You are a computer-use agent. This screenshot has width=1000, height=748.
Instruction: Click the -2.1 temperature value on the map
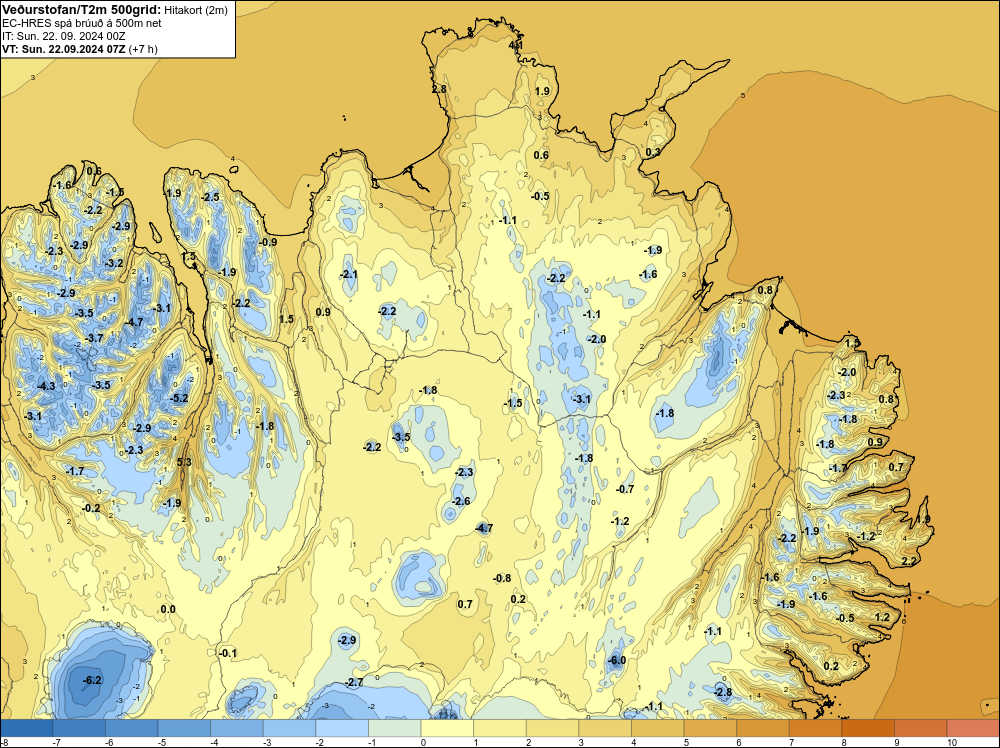[348, 275]
